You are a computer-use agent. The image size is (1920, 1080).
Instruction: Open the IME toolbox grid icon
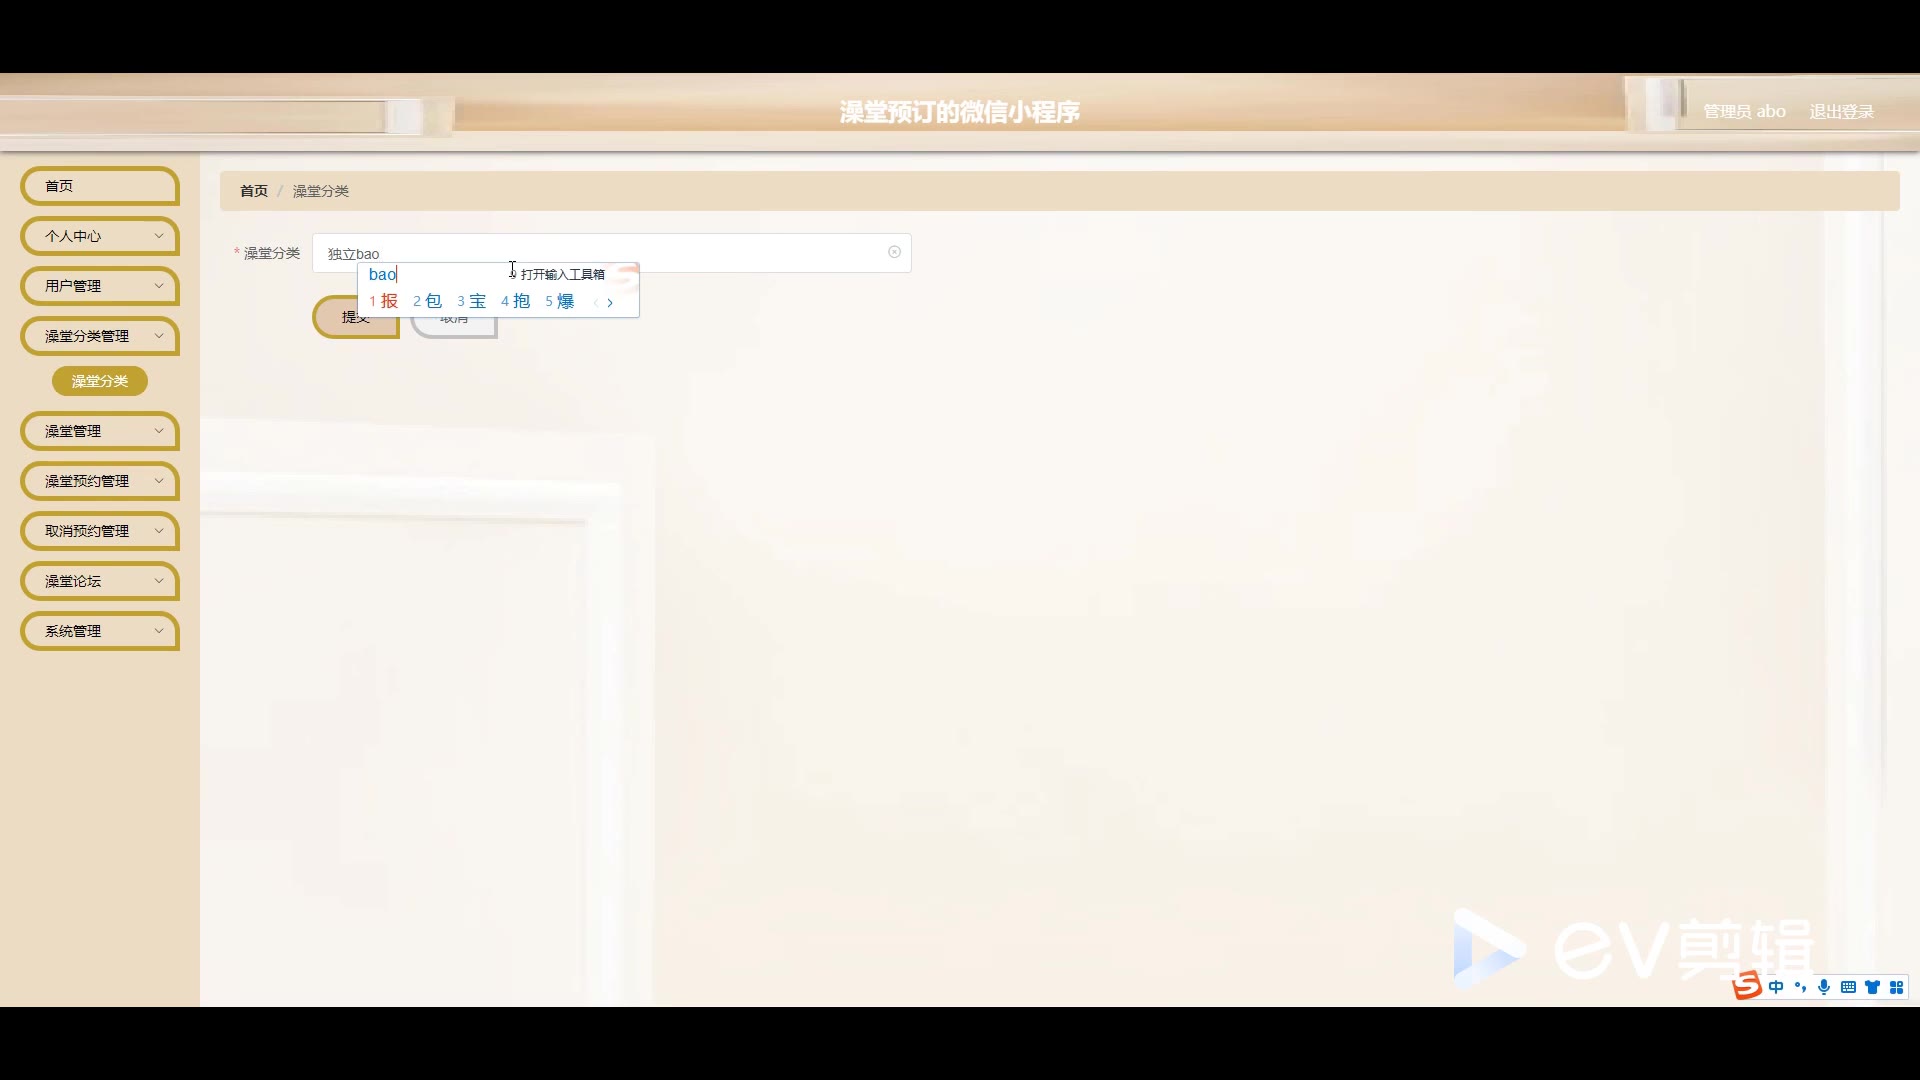pyautogui.click(x=1896, y=987)
